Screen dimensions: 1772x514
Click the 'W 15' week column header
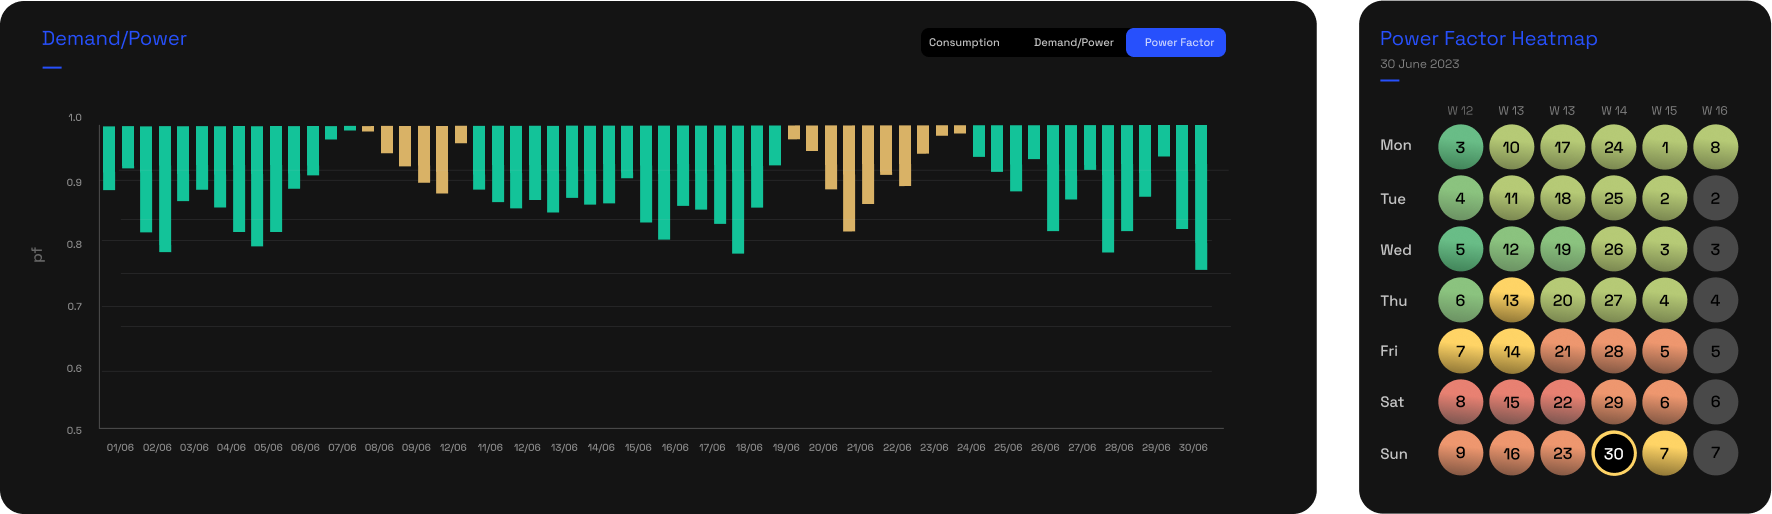[1664, 111]
